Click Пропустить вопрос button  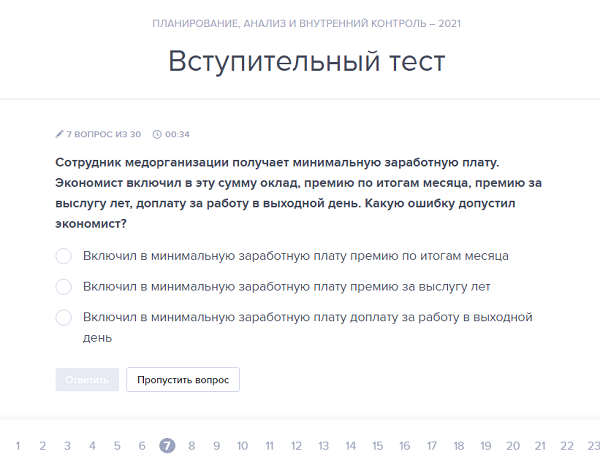[x=183, y=380]
